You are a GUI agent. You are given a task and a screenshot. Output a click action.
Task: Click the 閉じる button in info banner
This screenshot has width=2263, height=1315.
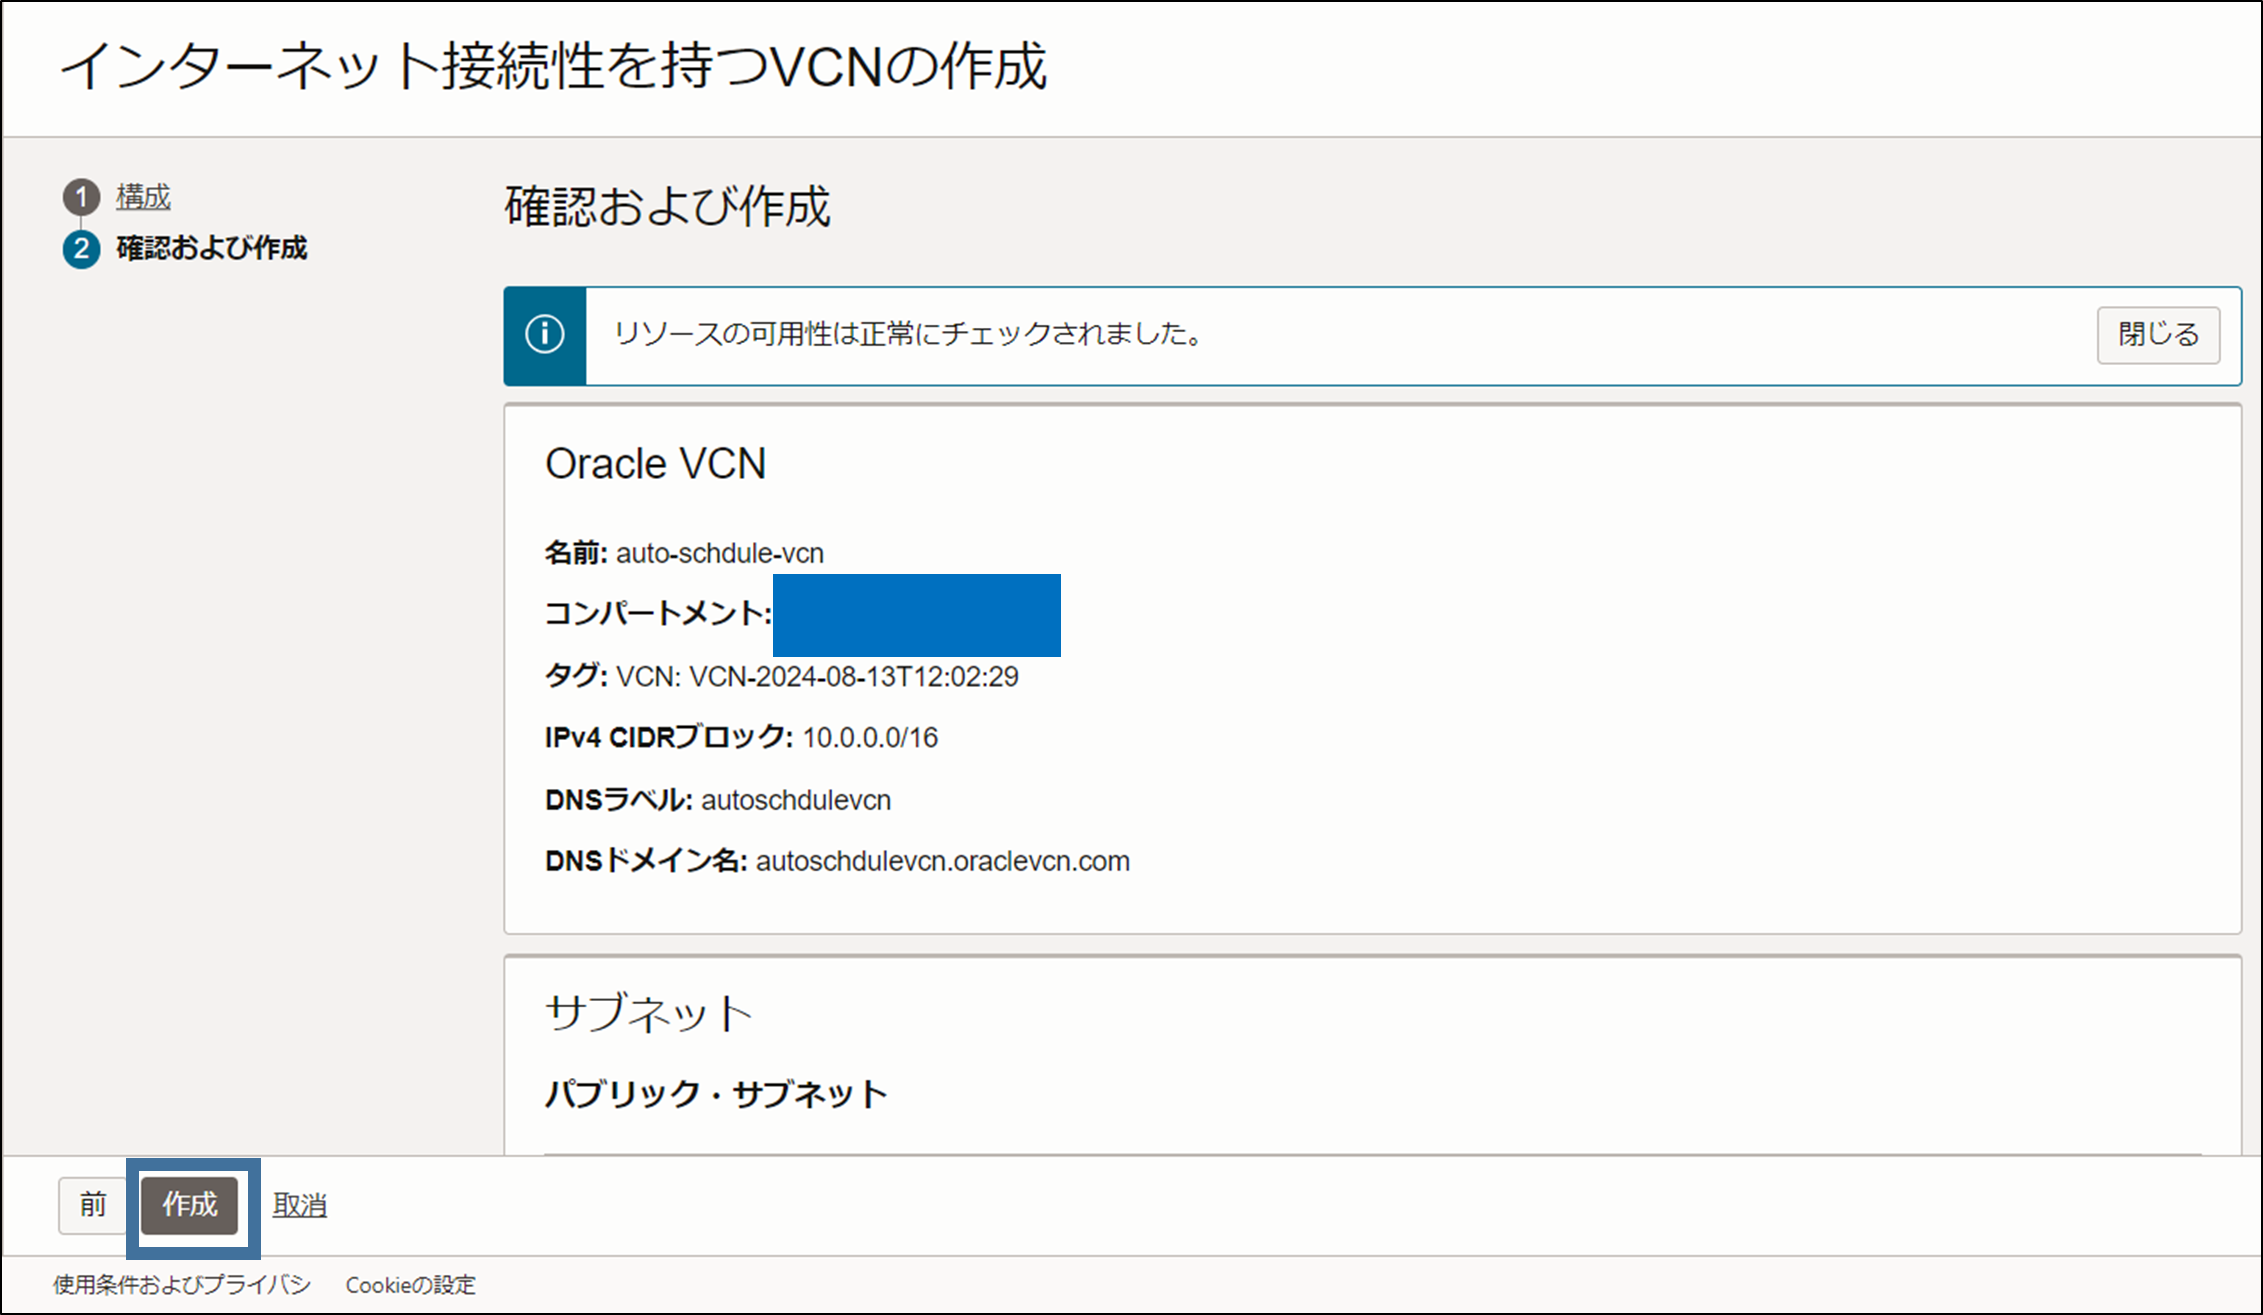(x=2158, y=335)
